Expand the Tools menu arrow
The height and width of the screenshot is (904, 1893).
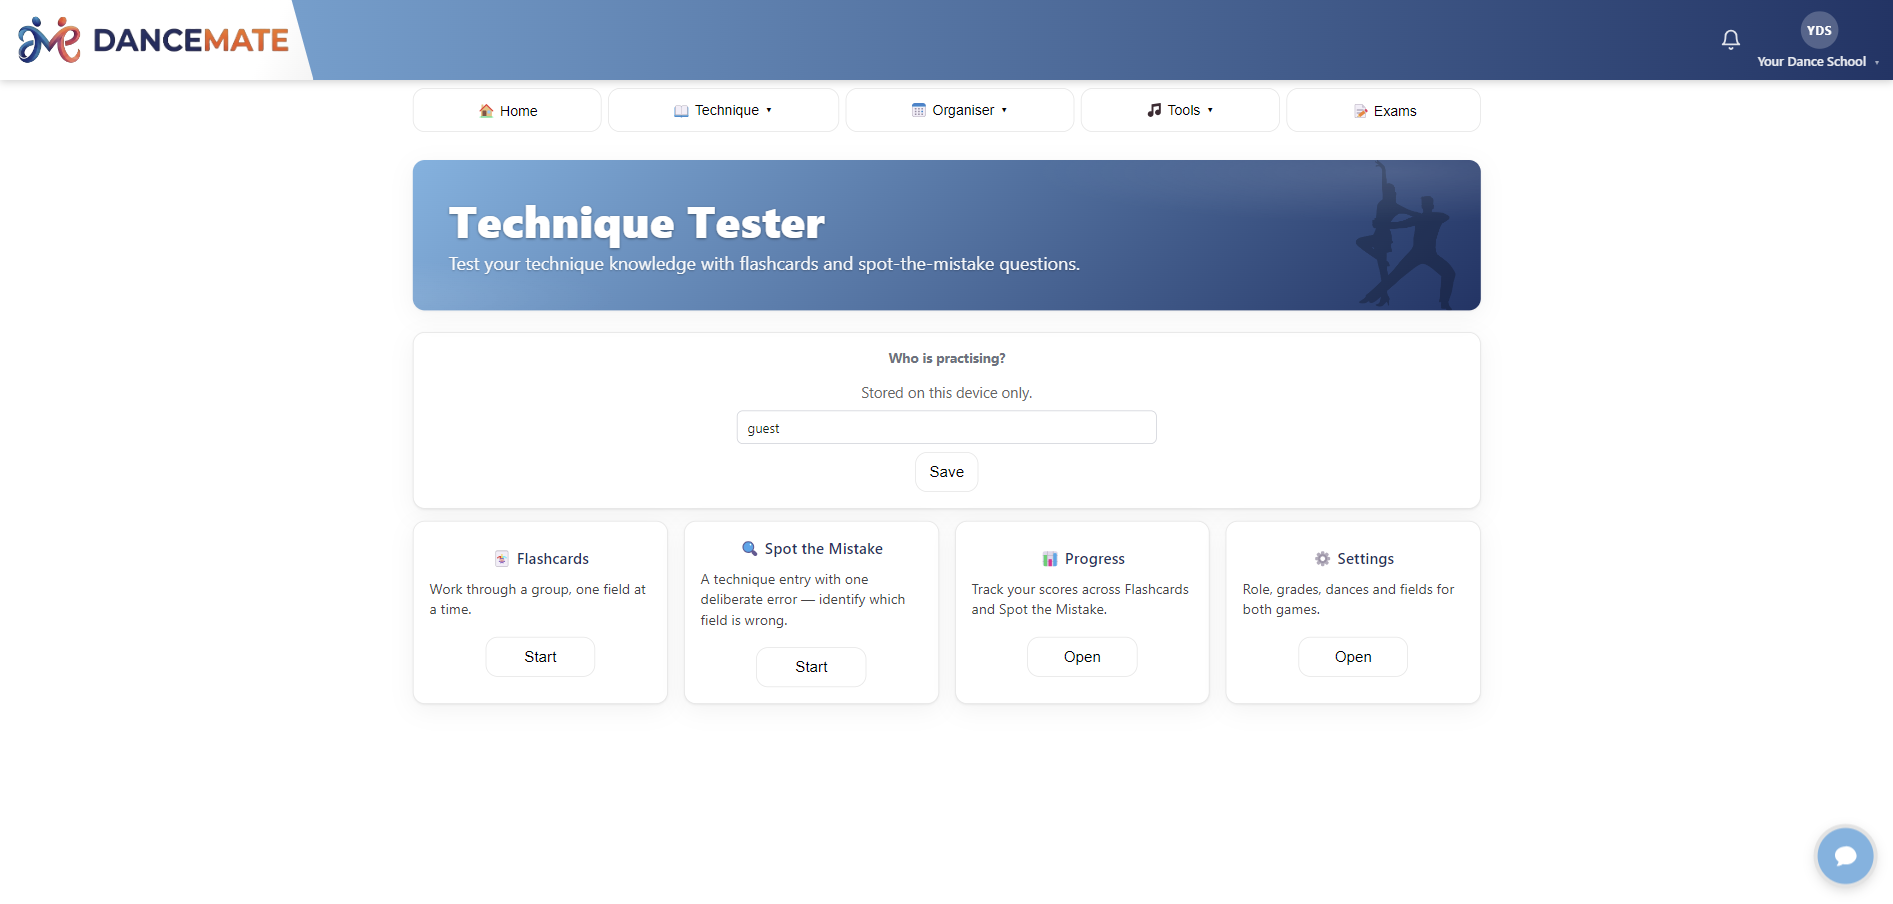point(1210,110)
